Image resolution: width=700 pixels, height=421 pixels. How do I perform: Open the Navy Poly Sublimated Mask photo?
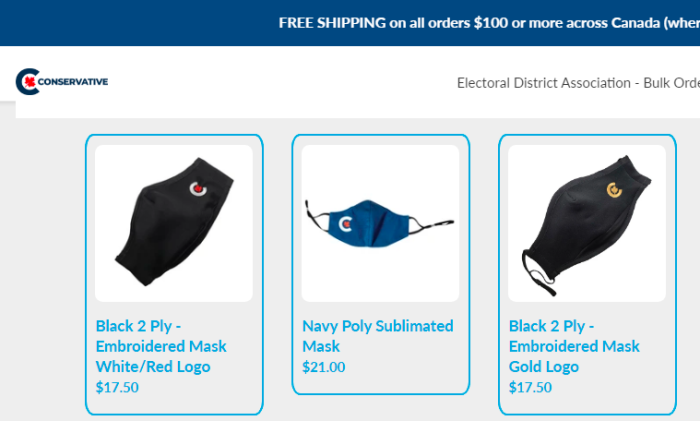pos(380,223)
